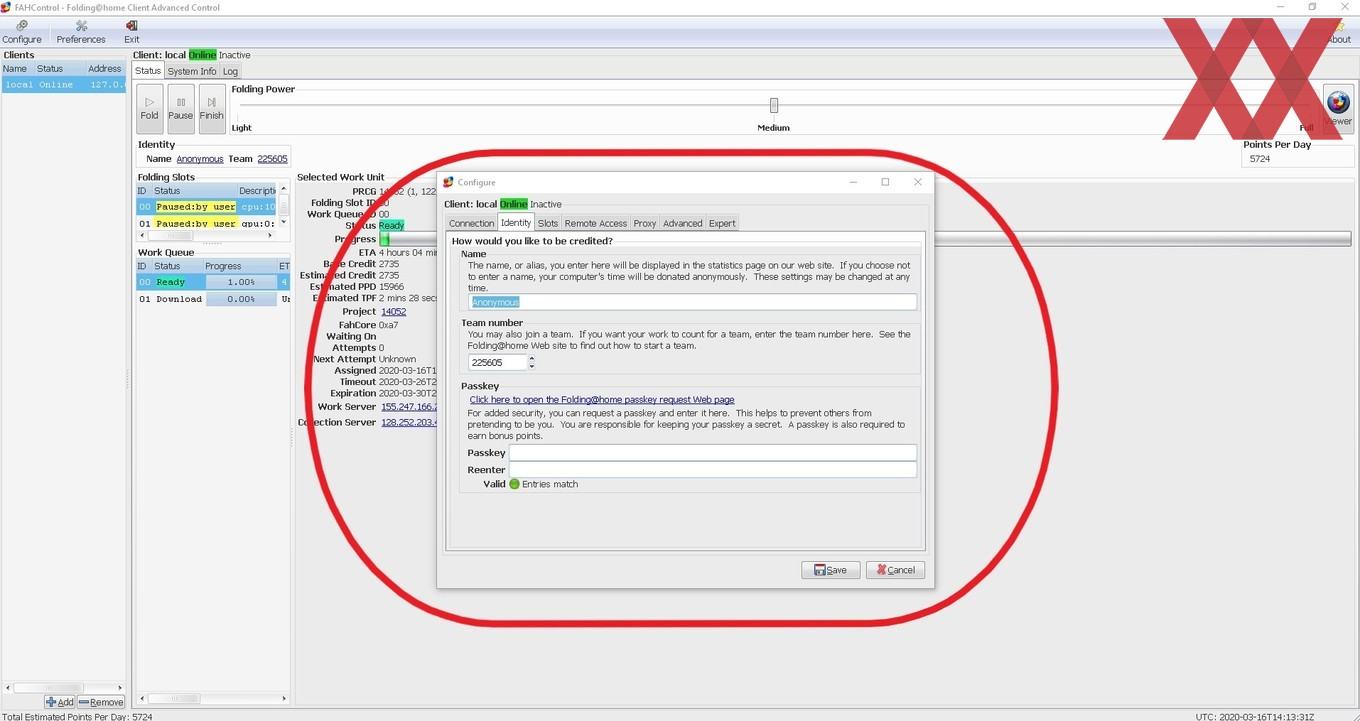The image size is (1360, 721).
Task: Select the local client row
Action: 63,85
